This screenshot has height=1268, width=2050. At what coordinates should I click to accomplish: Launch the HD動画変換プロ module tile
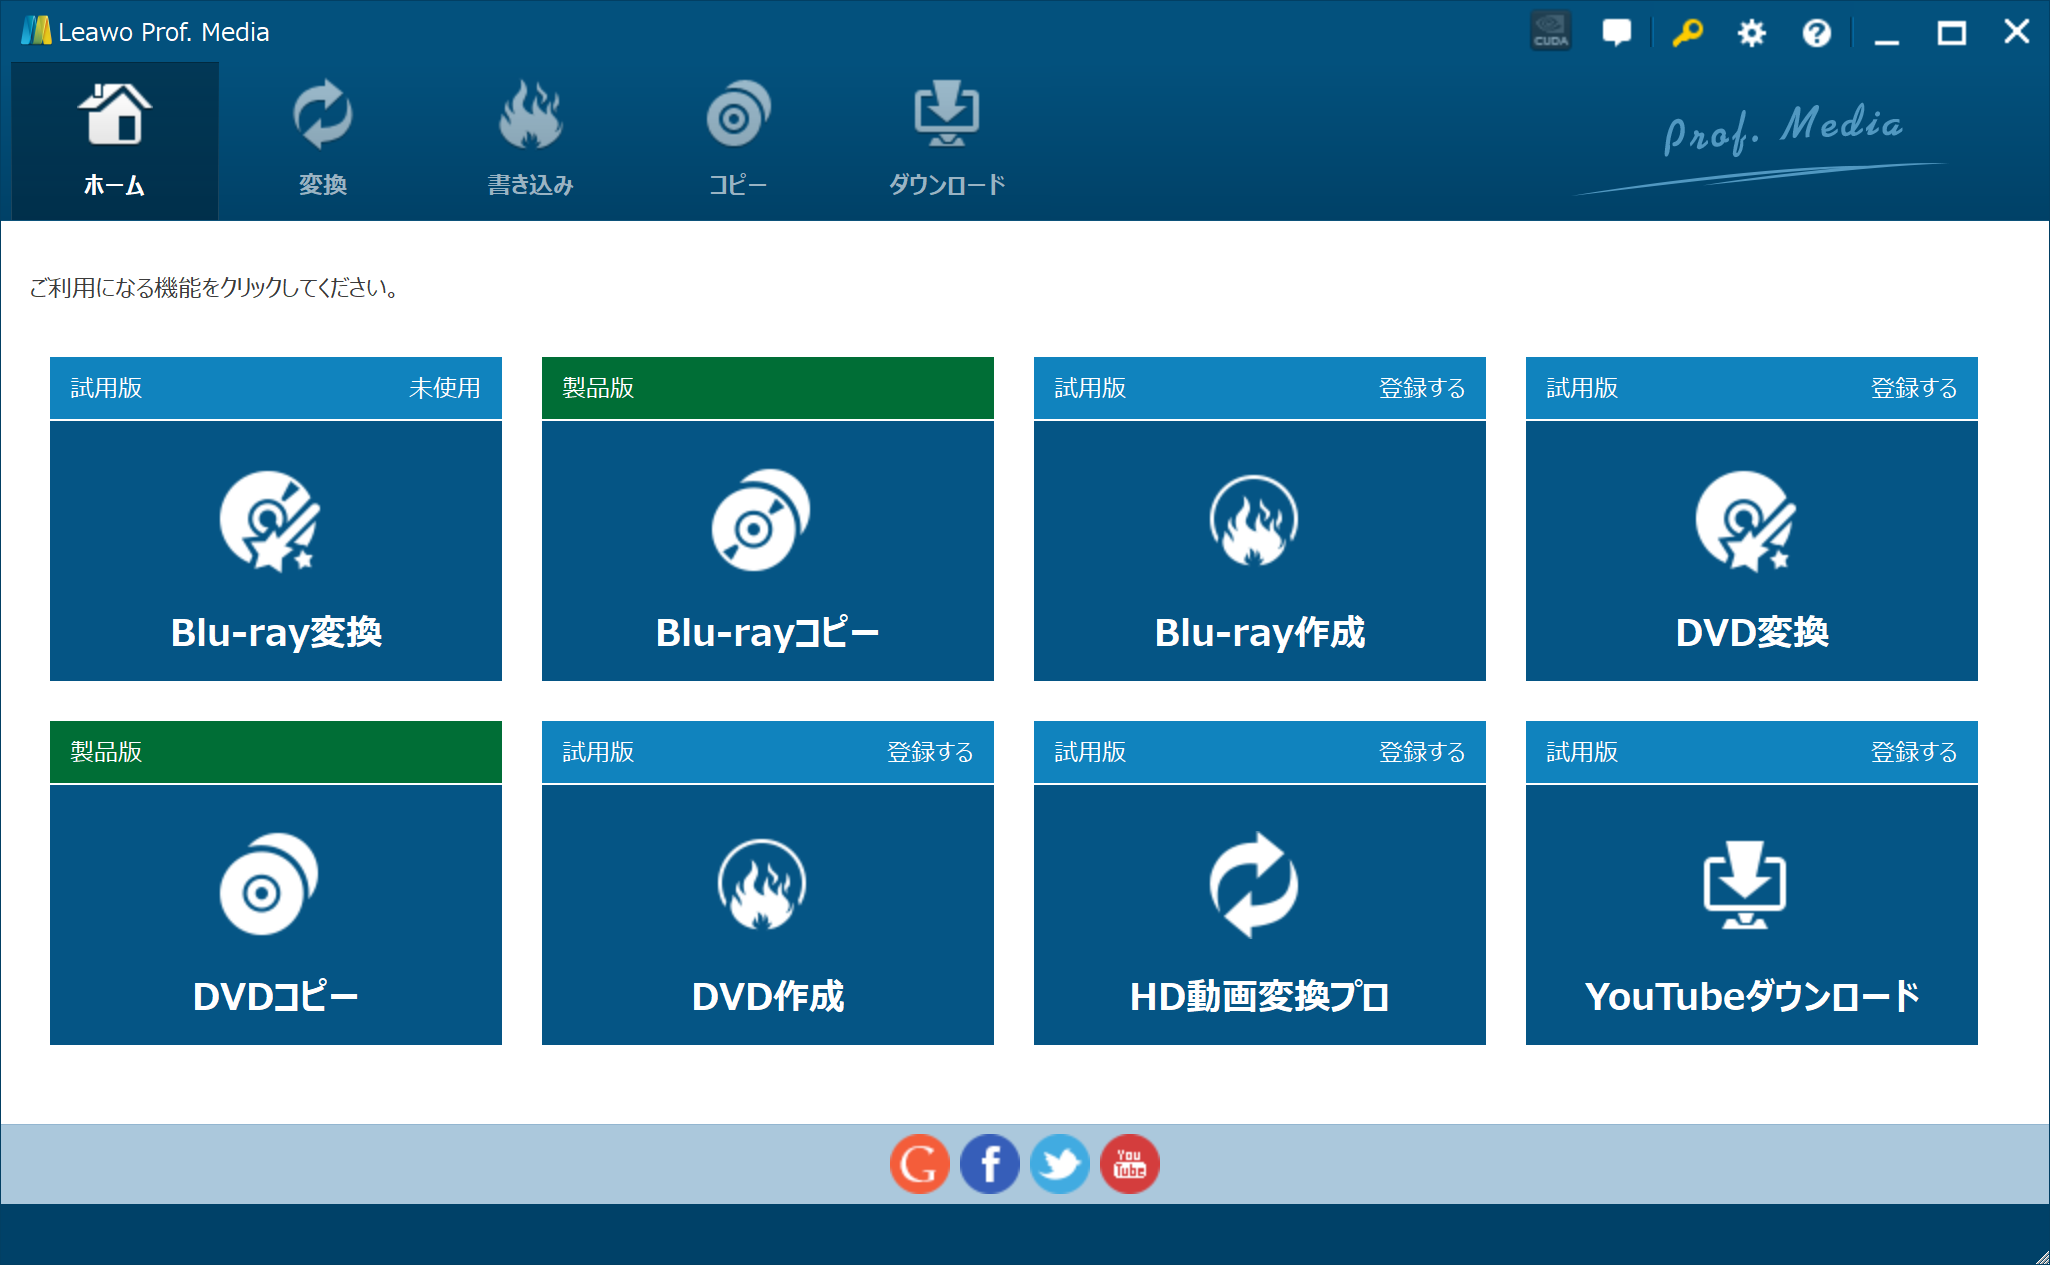pyautogui.click(x=1260, y=915)
